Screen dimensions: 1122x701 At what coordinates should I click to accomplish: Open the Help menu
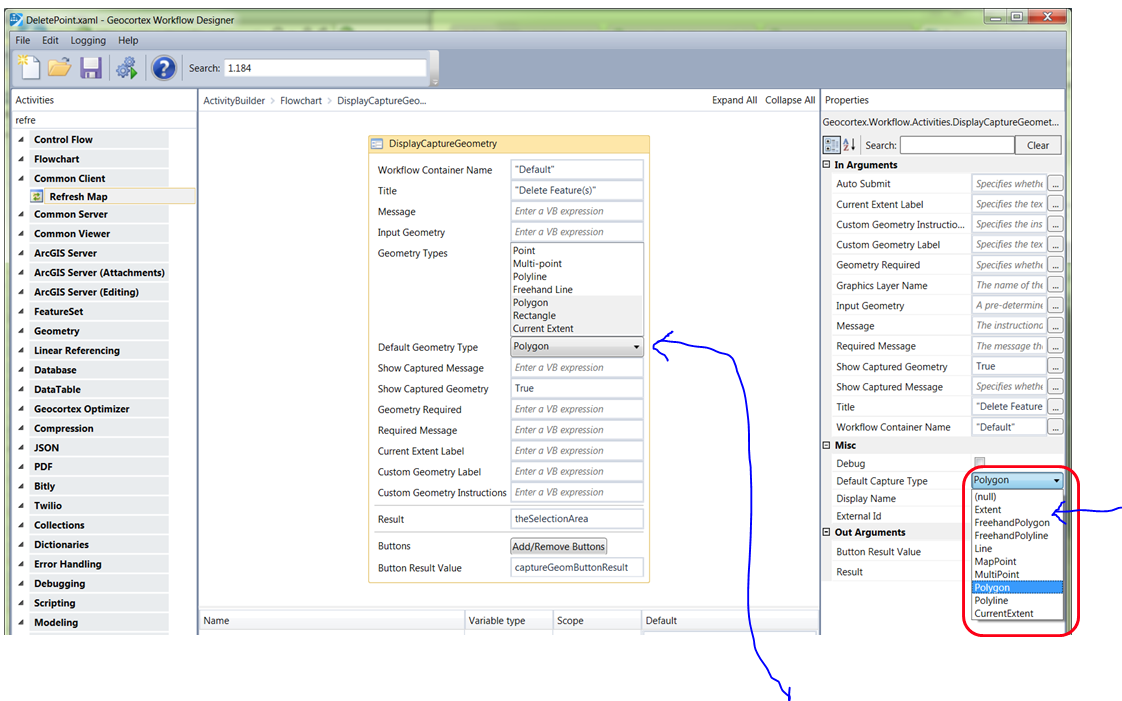128,40
